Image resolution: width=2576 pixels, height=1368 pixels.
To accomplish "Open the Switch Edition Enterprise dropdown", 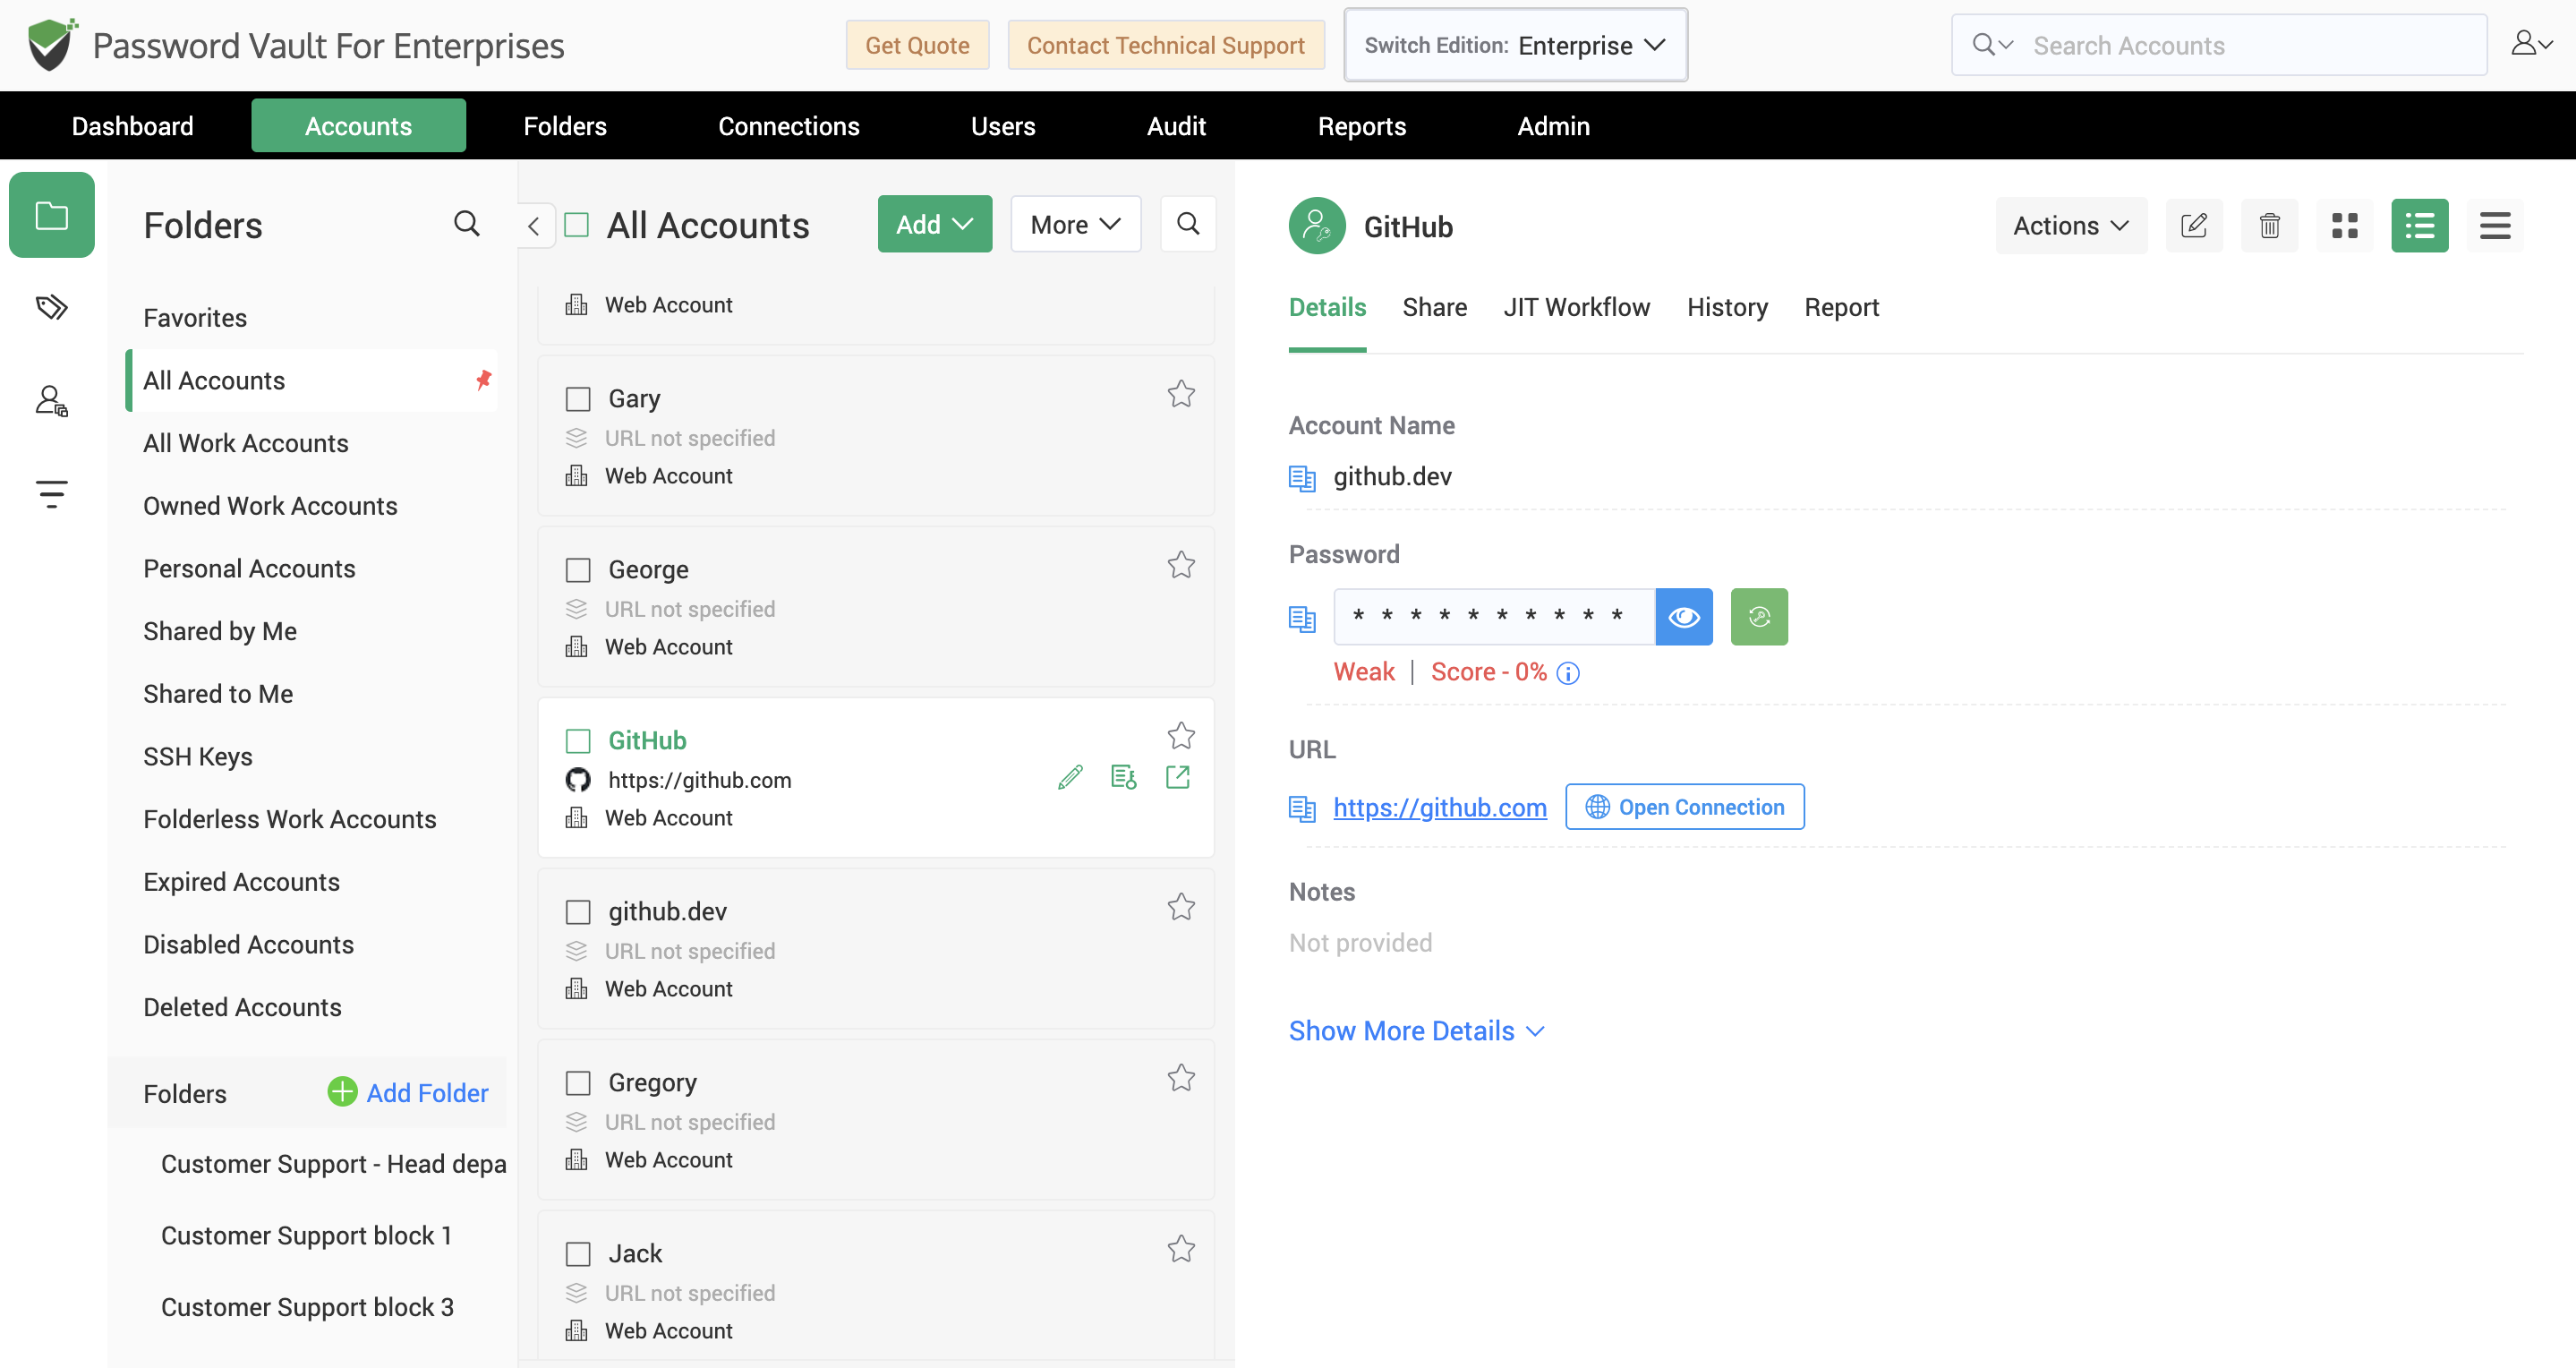I will coord(1515,45).
